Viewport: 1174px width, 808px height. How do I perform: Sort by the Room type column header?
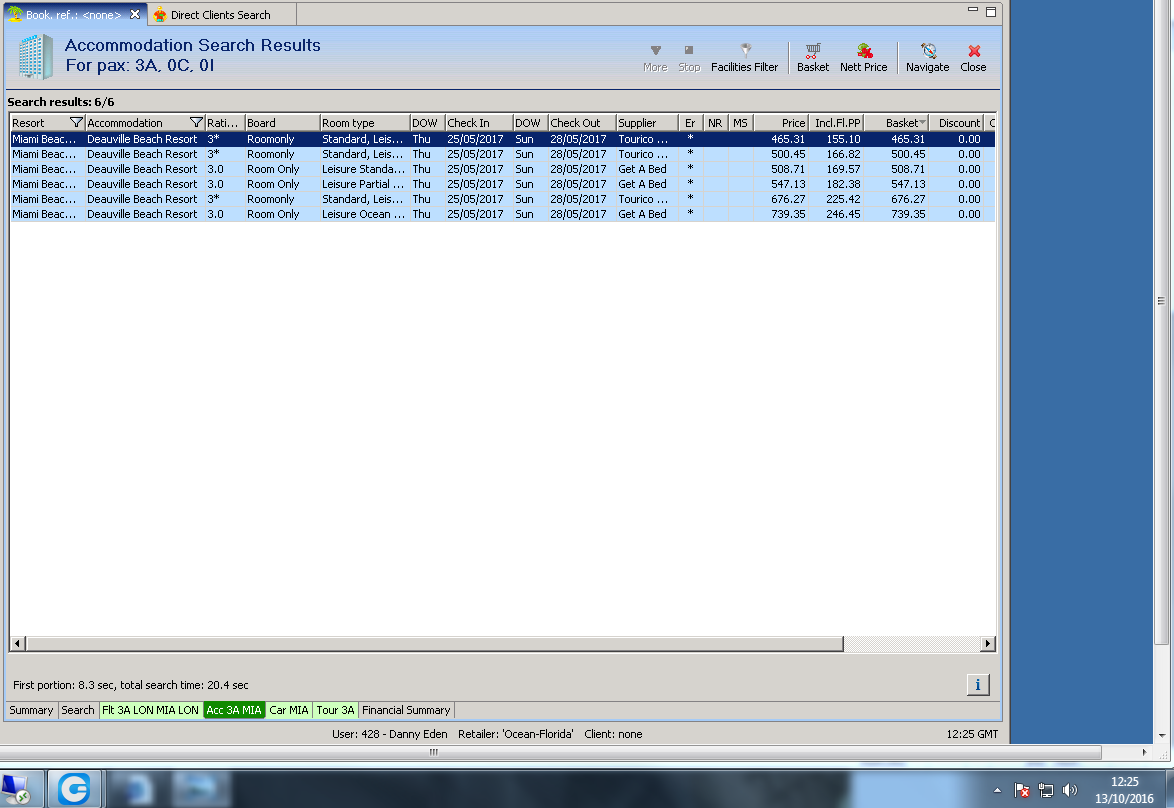(365, 123)
